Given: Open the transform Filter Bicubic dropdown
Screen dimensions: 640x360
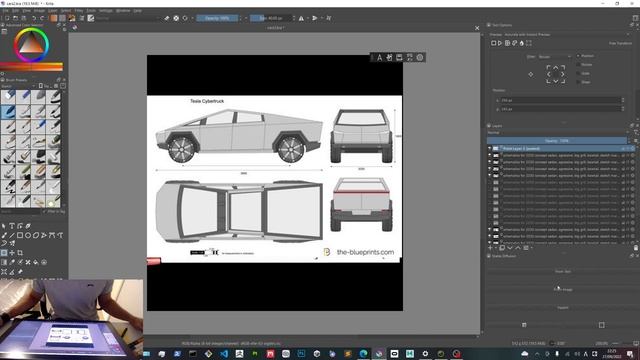Looking at the screenshot, I should pos(554,57).
